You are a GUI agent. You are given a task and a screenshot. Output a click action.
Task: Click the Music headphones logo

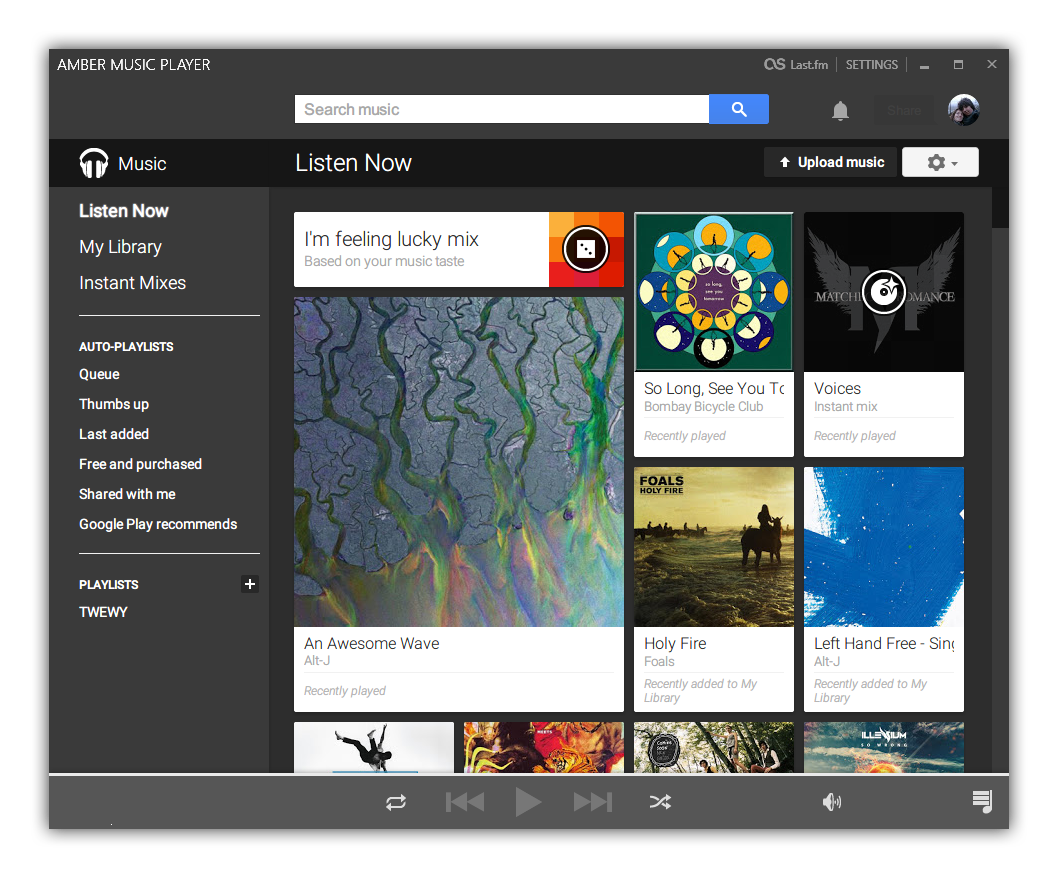click(94, 163)
